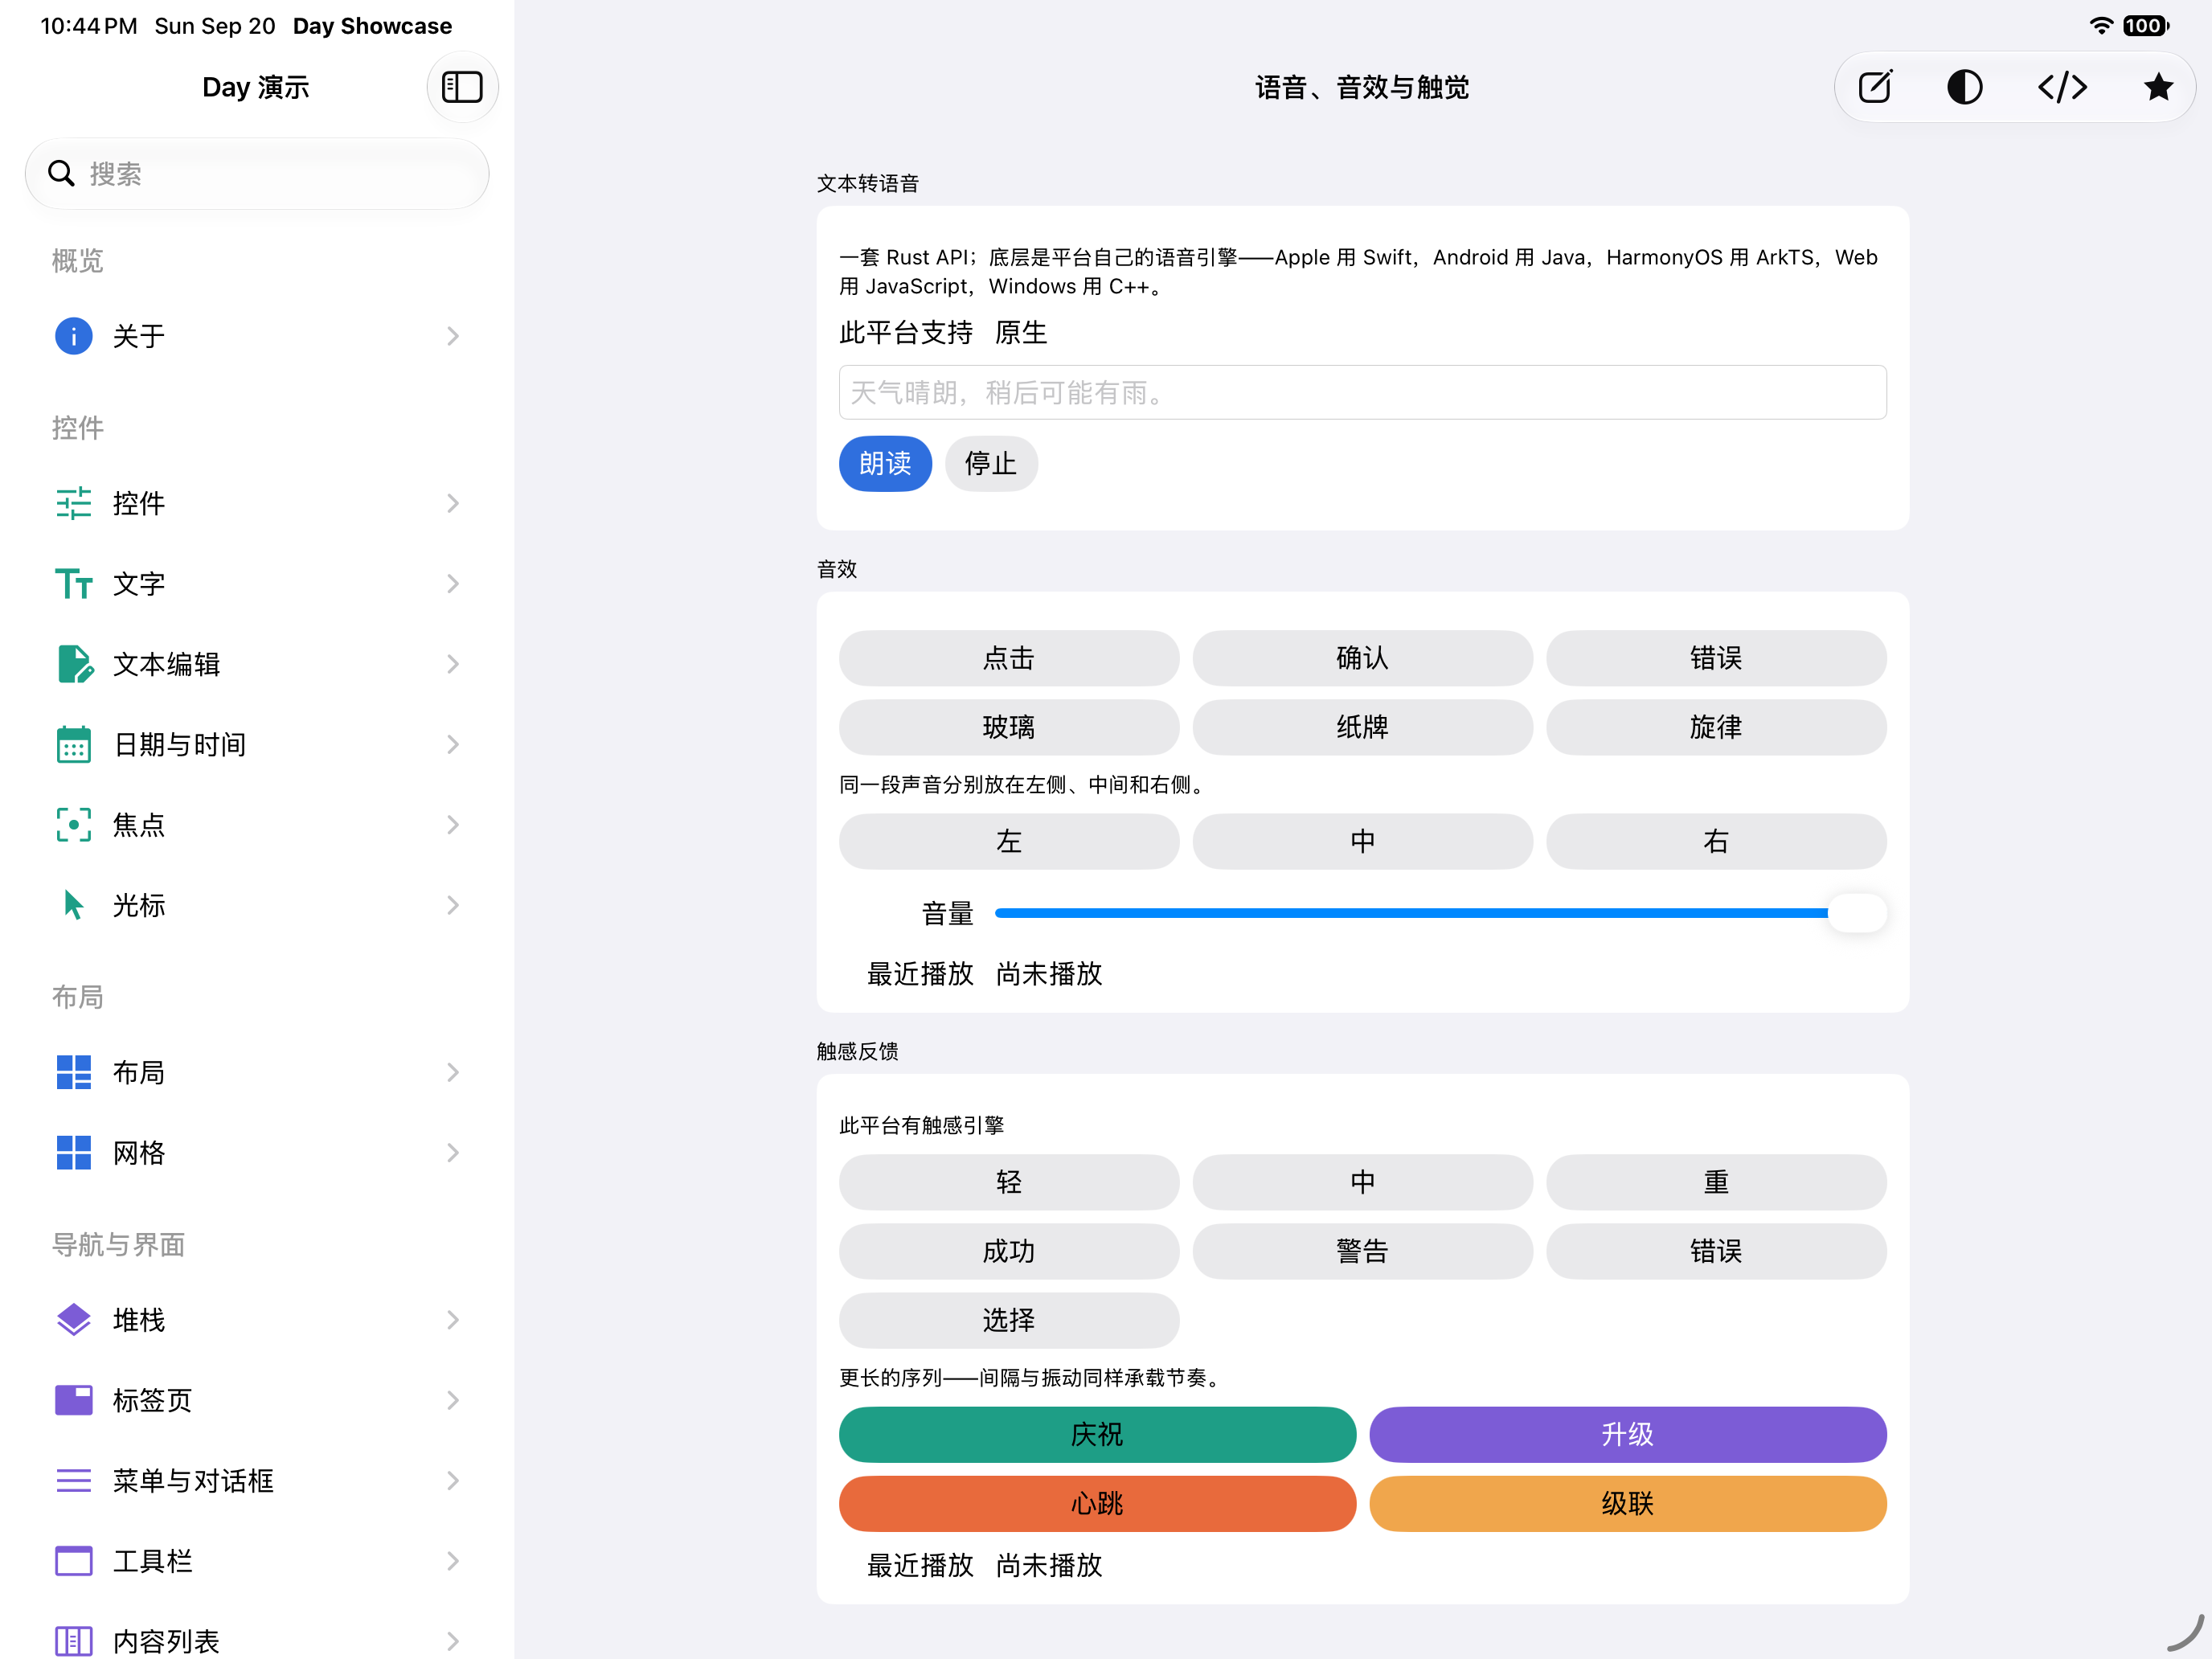Play sound on the 右 side
The width and height of the screenshot is (2212, 1659).
(x=1716, y=841)
